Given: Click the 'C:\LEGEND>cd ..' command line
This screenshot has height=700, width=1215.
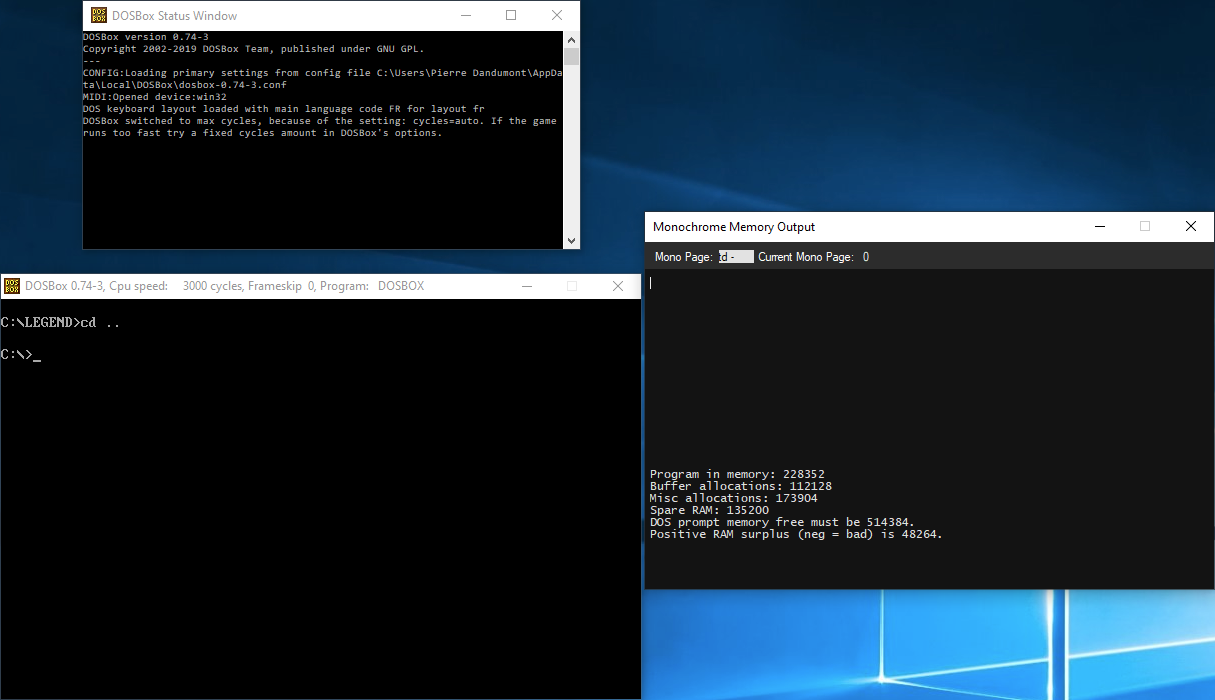Looking at the screenshot, I should pyautogui.click(x=61, y=323).
